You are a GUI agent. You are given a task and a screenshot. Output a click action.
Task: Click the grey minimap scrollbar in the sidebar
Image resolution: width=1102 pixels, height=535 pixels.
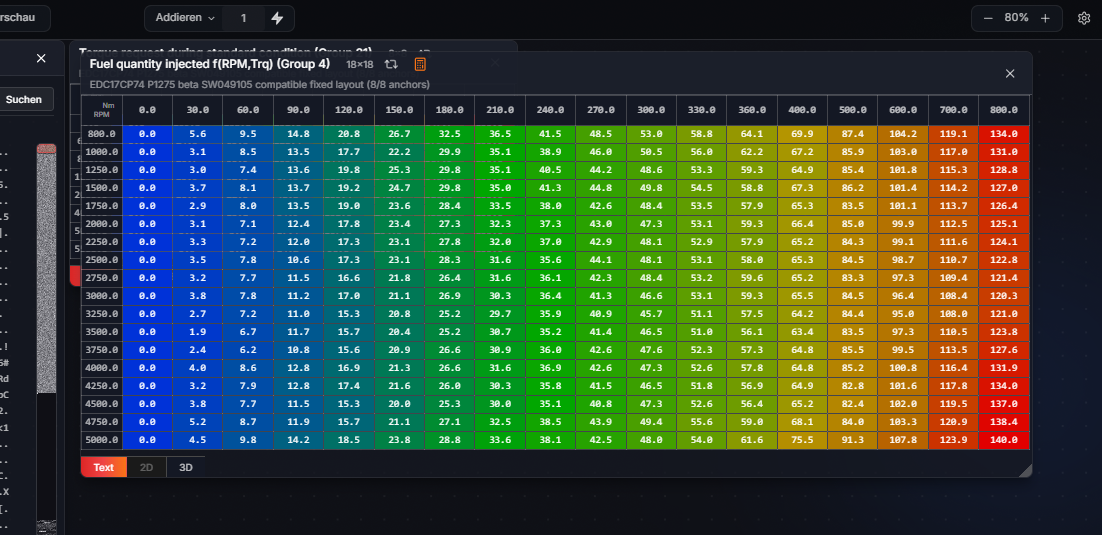click(x=46, y=269)
